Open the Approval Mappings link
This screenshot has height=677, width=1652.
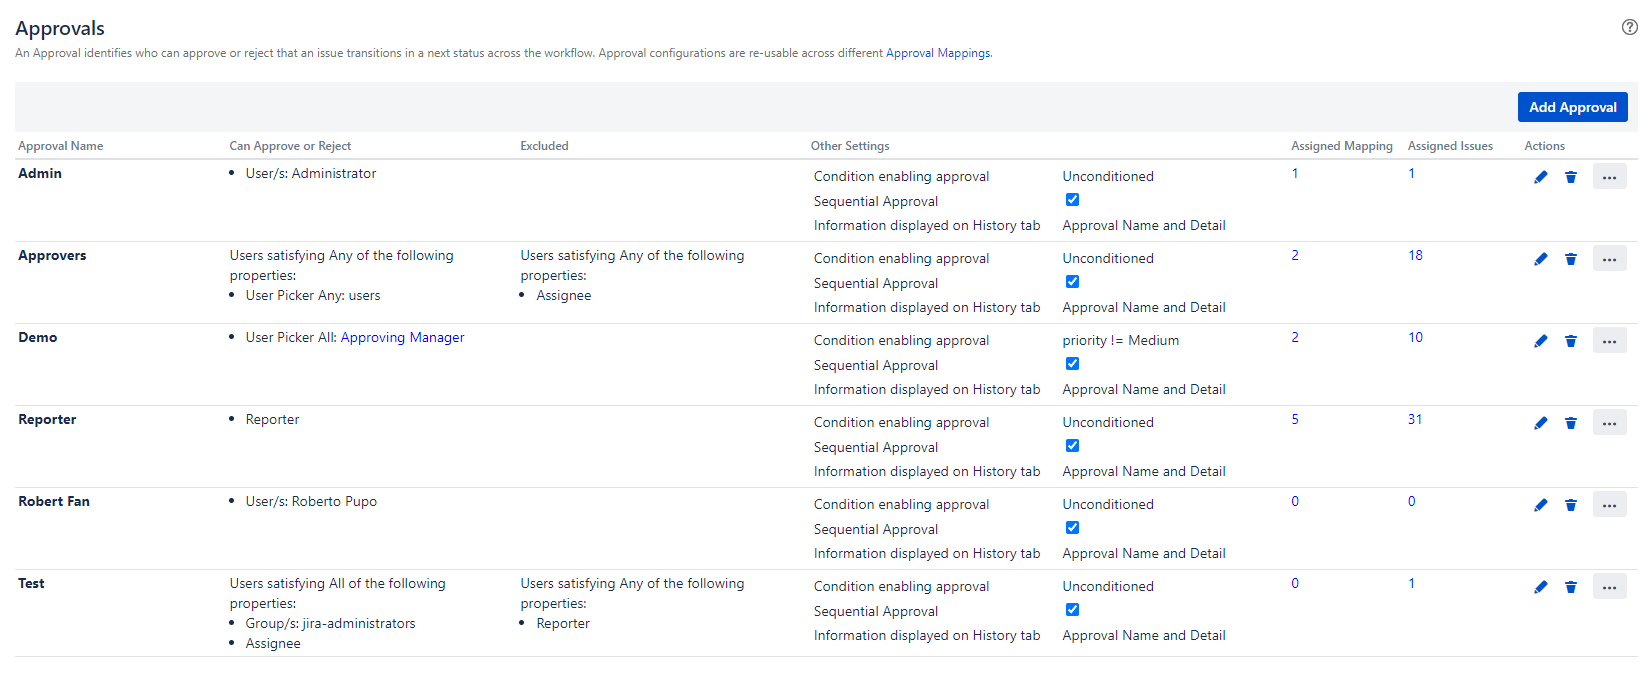[937, 53]
